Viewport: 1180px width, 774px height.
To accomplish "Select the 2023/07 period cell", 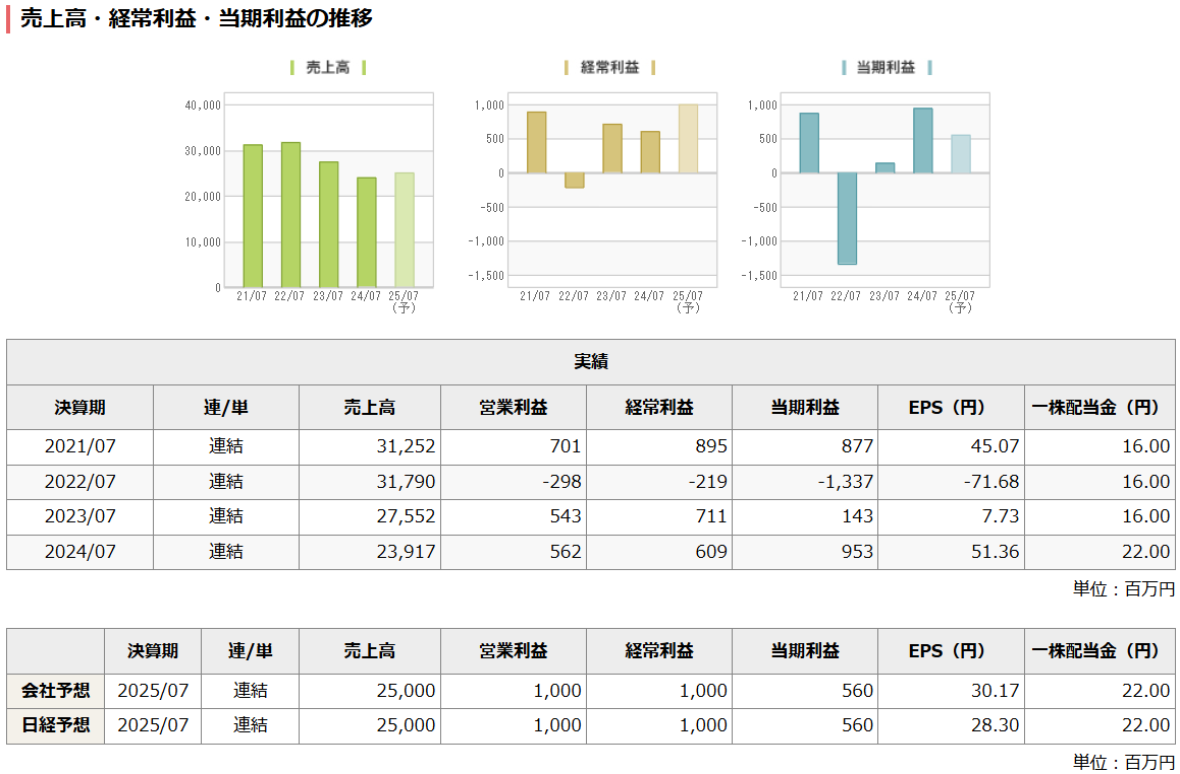I will coord(80,516).
